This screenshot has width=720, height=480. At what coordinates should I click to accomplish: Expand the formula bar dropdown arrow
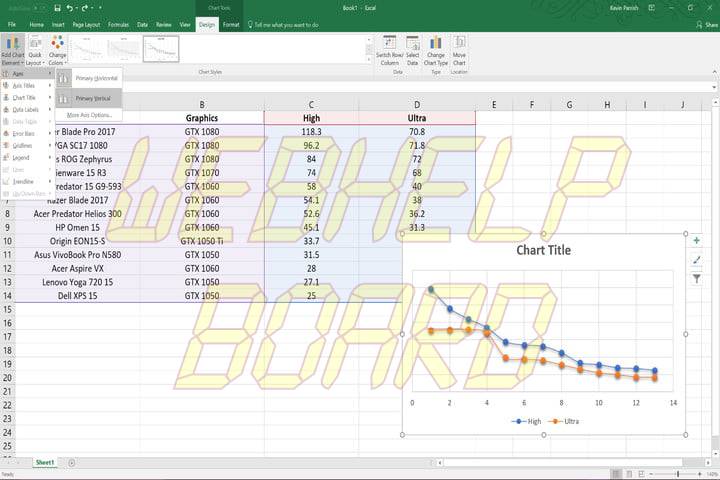point(714,87)
